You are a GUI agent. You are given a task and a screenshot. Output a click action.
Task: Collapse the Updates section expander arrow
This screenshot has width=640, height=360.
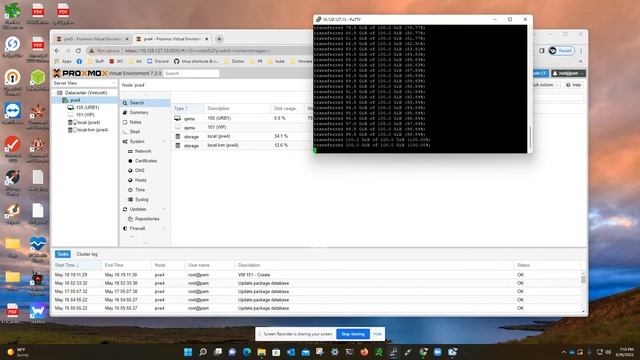pos(164,209)
